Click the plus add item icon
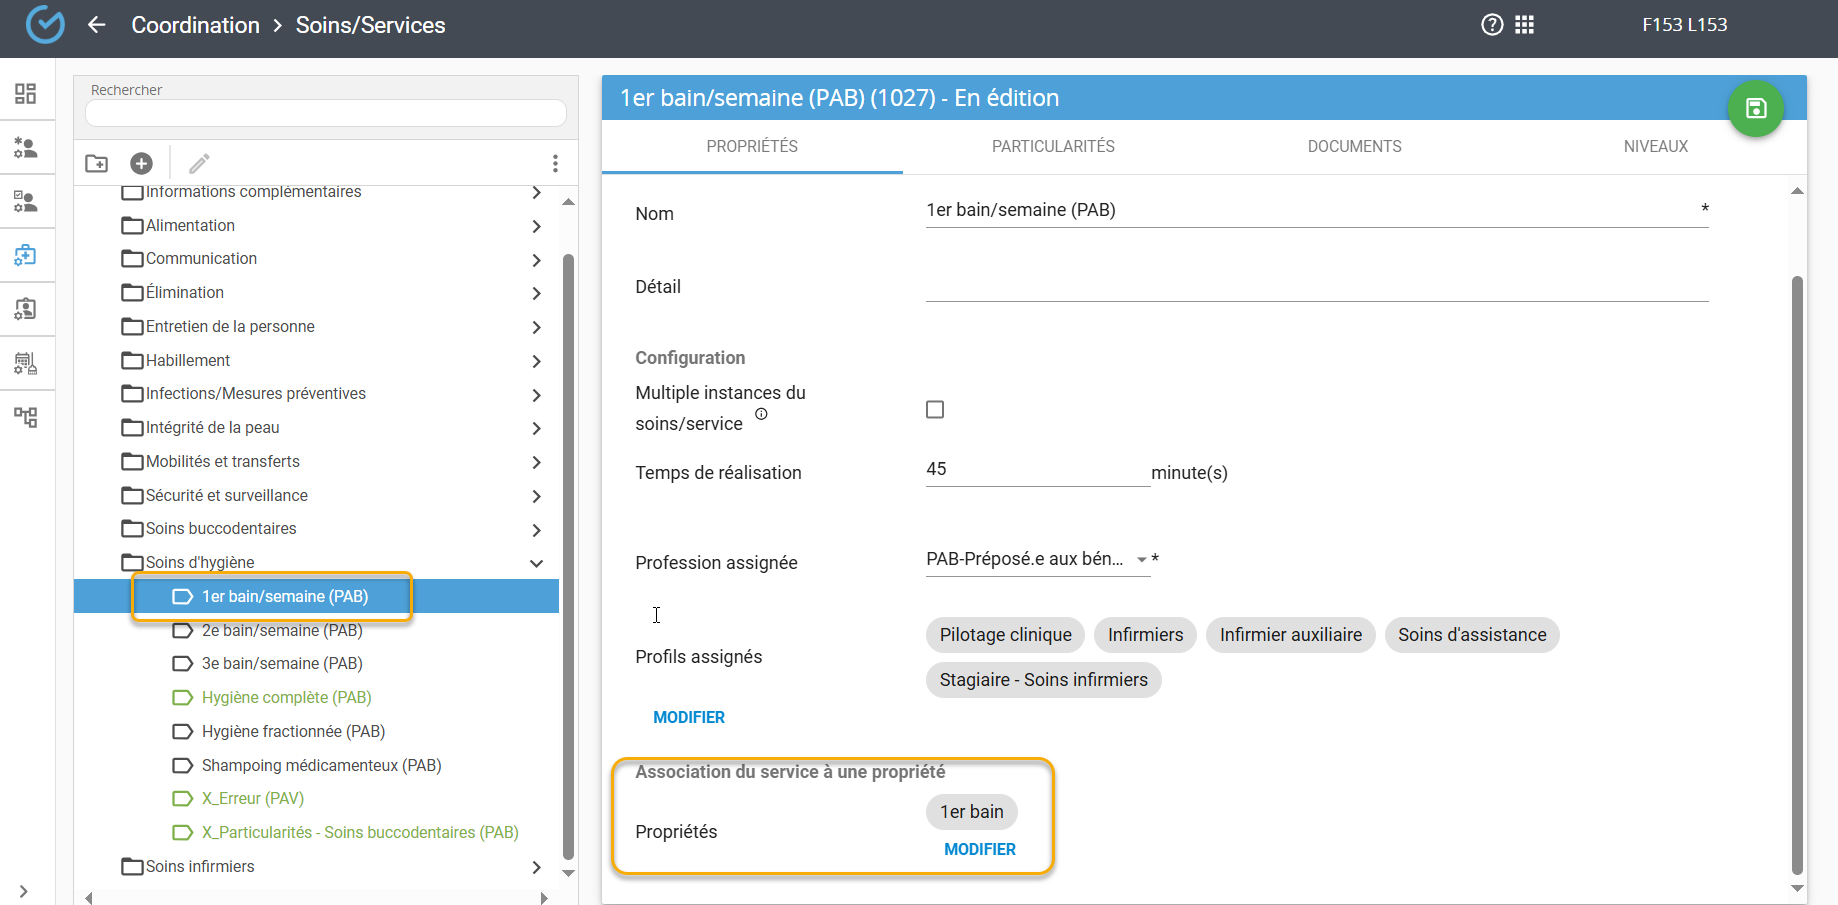 tap(141, 163)
